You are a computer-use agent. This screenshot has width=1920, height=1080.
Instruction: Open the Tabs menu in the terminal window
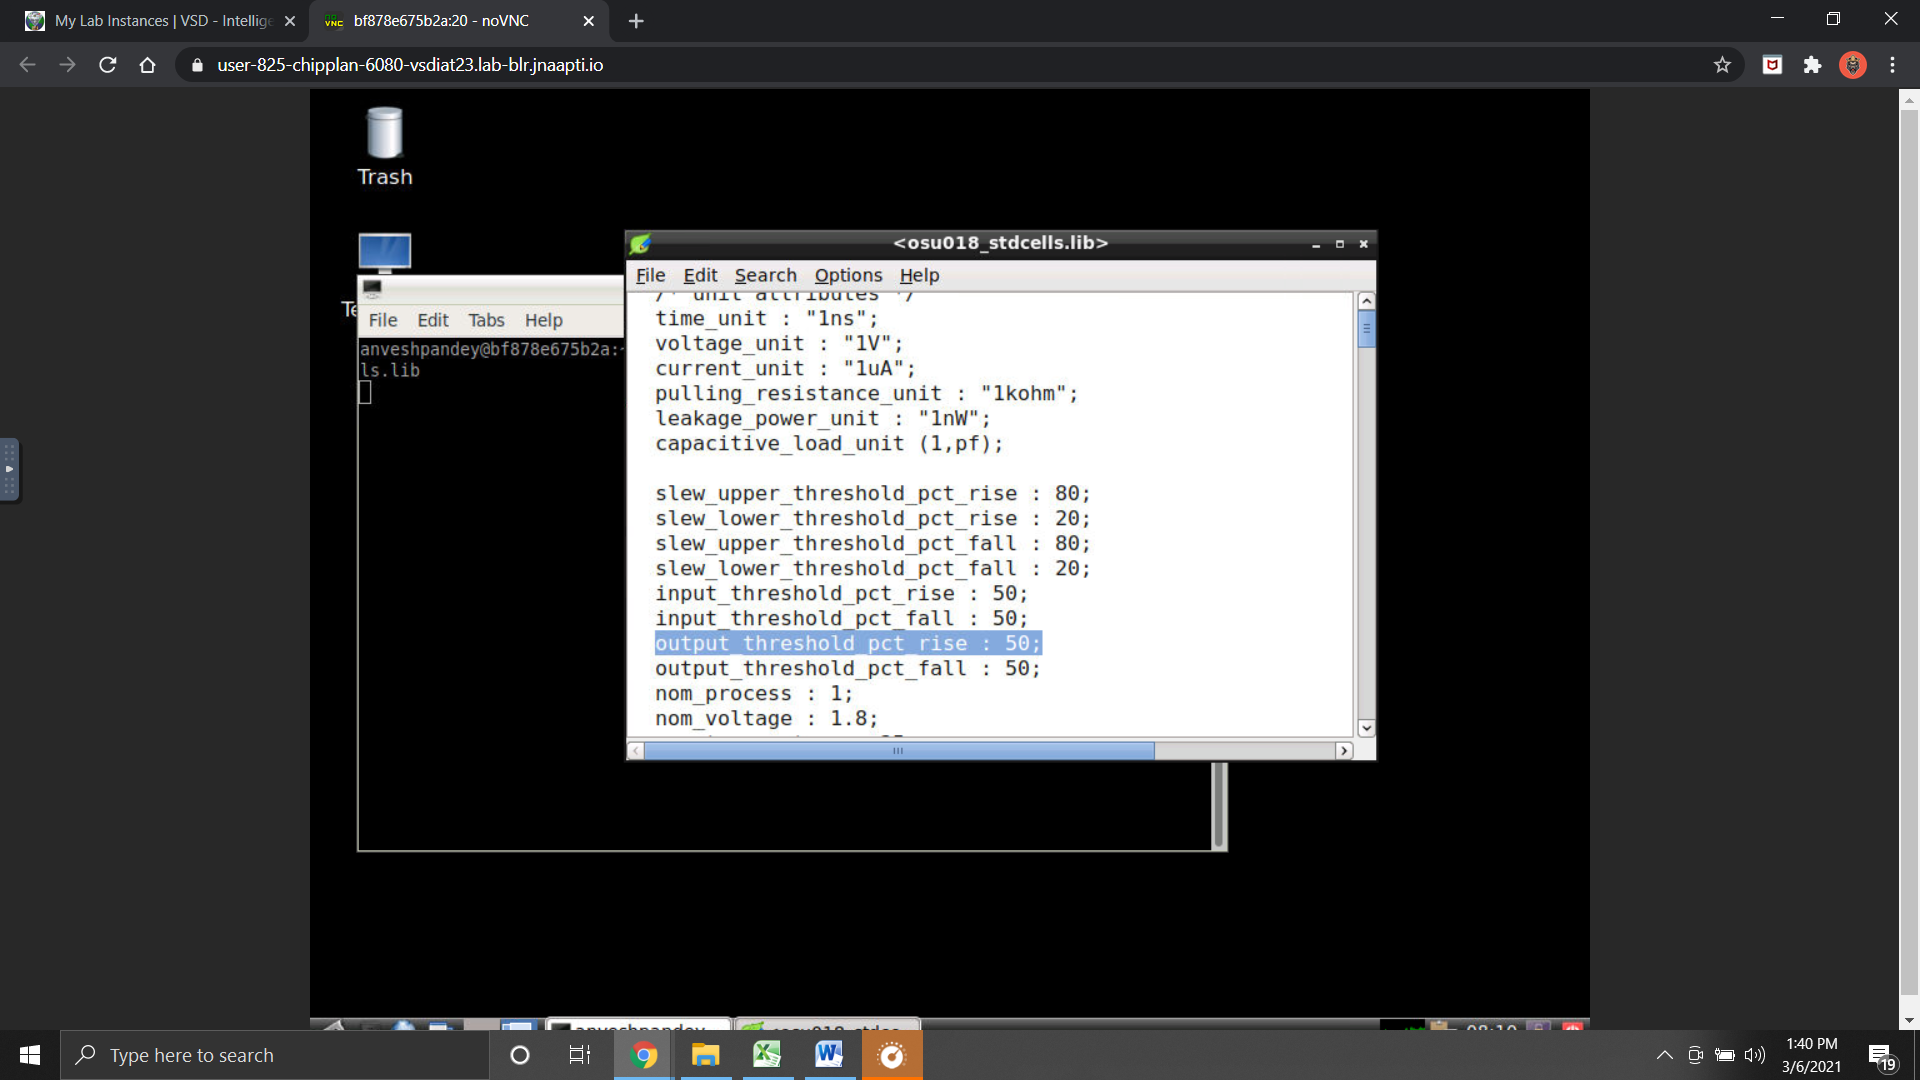tap(486, 320)
